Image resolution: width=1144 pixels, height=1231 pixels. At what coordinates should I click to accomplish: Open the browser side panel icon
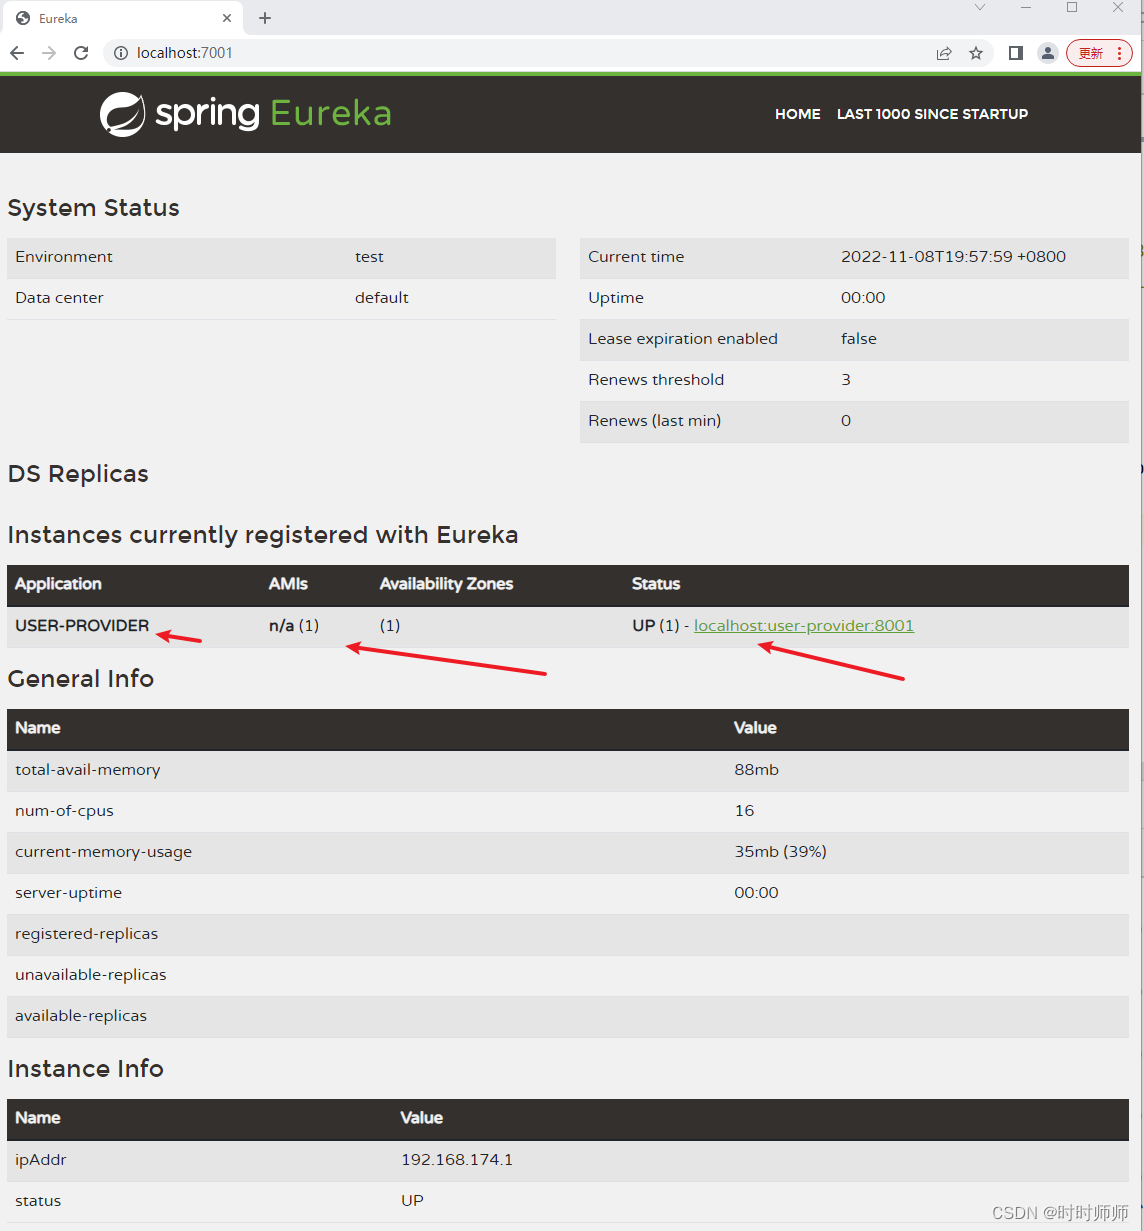pyautogui.click(x=1016, y=53)
